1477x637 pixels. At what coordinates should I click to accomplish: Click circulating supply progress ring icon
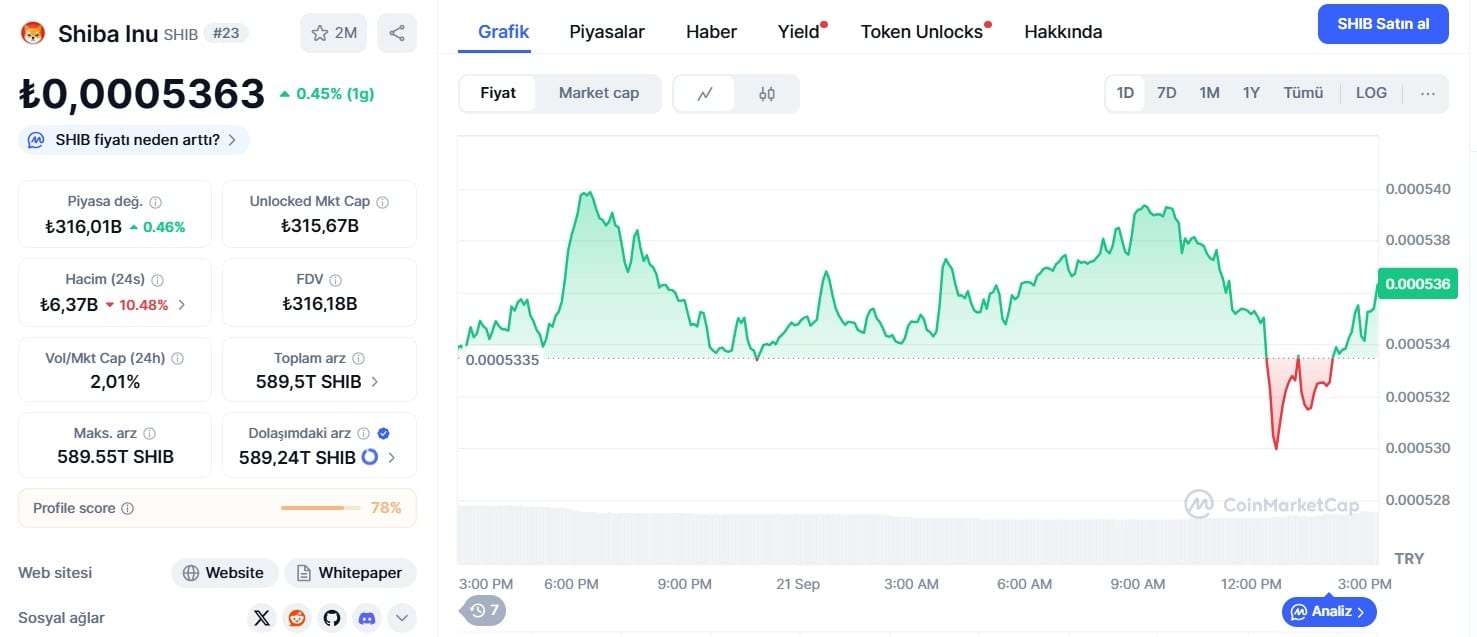click(369, 457)
